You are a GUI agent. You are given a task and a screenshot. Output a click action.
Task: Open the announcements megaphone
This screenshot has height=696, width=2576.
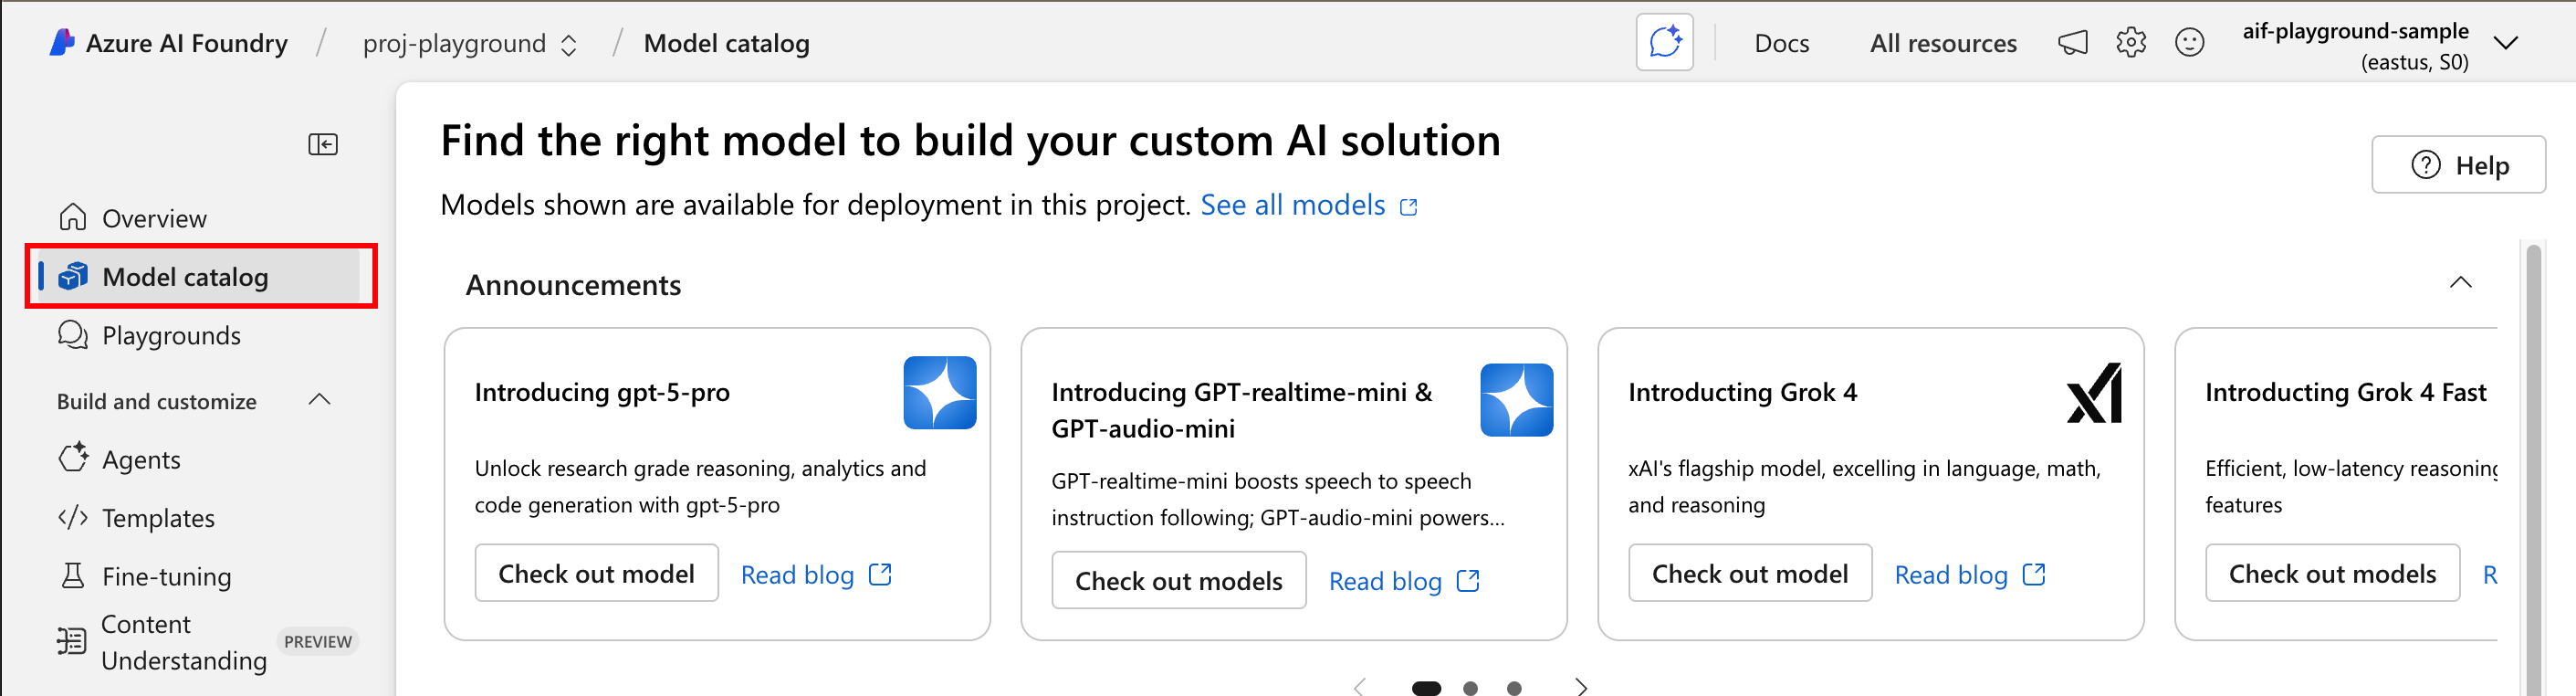(2072, 42)
